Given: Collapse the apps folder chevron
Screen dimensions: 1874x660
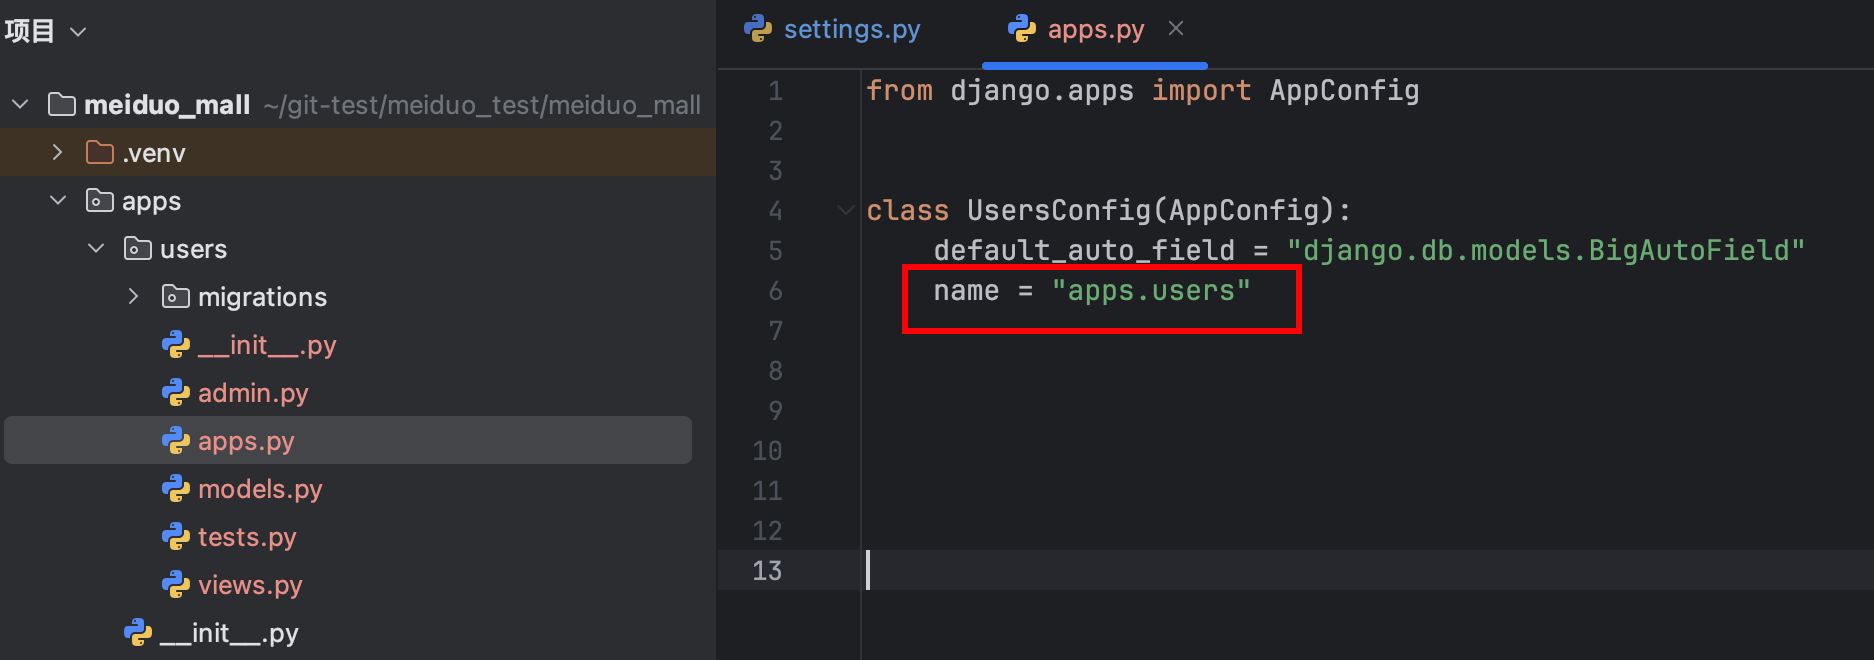Looking at the screenshot, I should click(x=58, y=201).
